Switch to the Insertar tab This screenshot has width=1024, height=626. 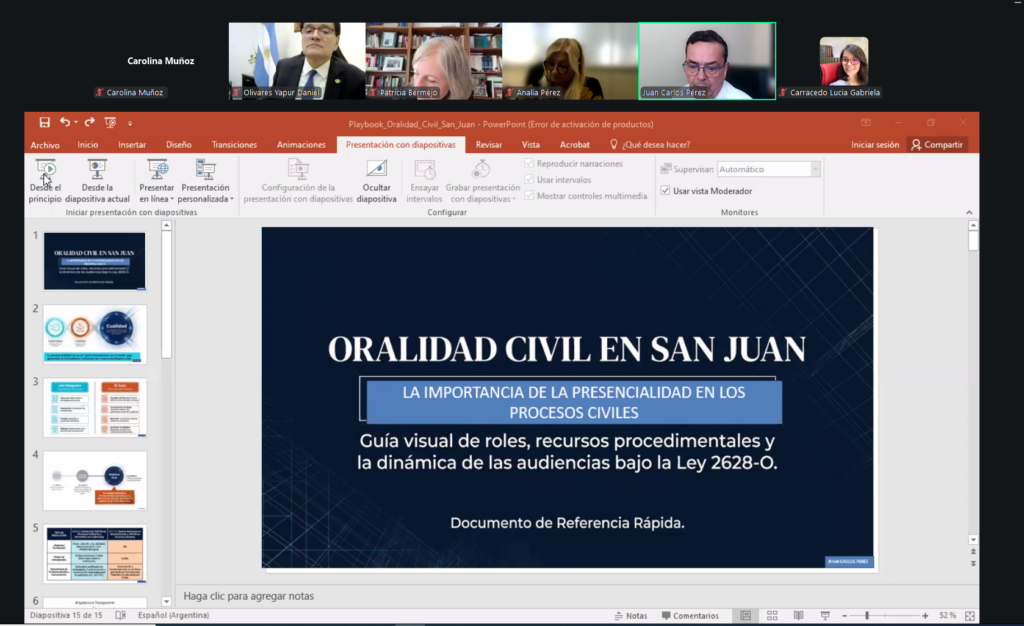click(132, 145)
